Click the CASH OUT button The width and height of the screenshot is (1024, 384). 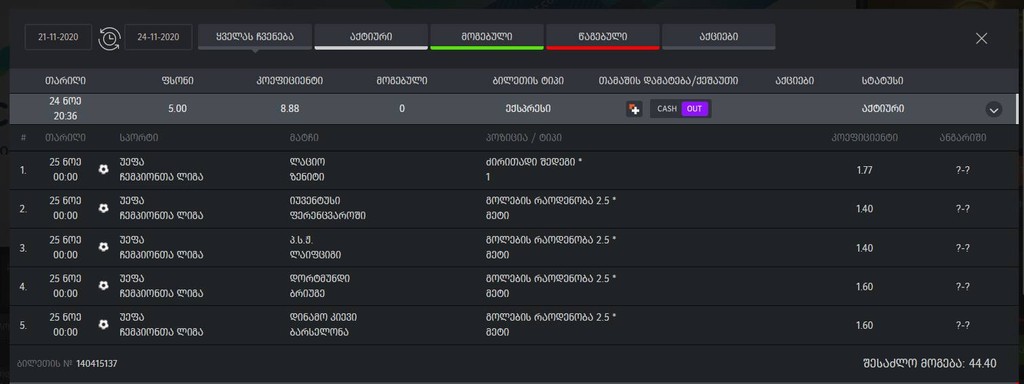pyautogui.click(x=680, y=109)
